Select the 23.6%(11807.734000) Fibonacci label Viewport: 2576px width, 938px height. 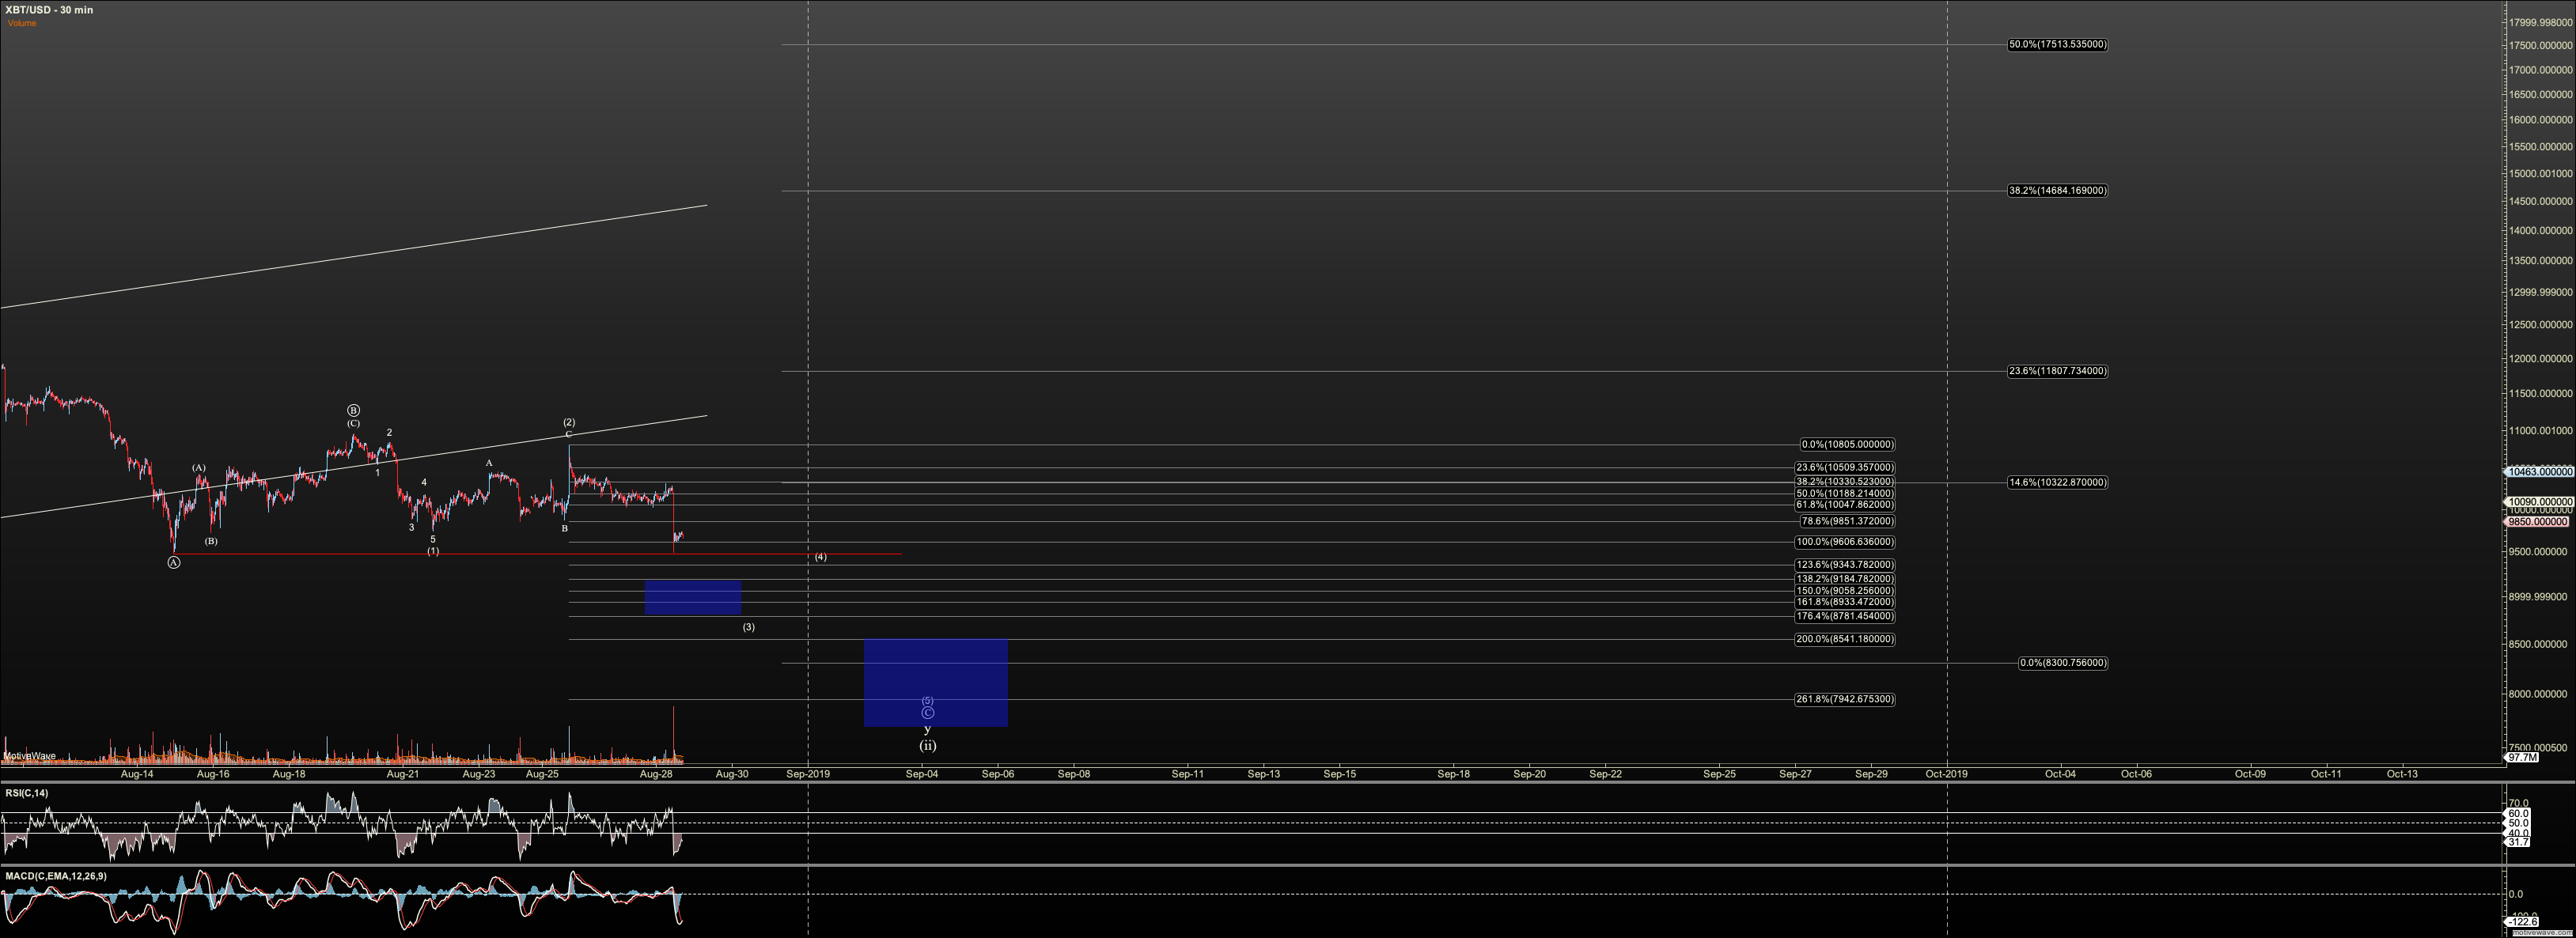pos(2057,371)
